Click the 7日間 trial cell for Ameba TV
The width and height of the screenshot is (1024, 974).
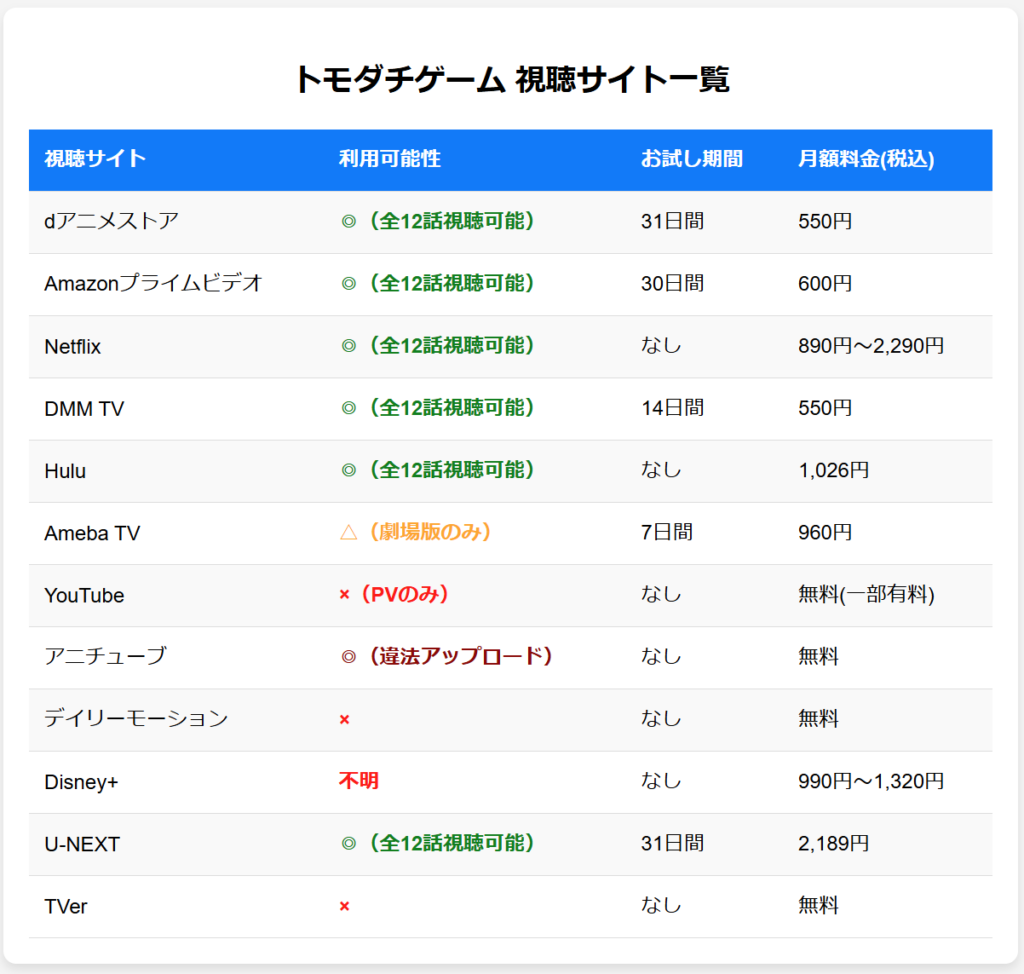coord(667,532)
